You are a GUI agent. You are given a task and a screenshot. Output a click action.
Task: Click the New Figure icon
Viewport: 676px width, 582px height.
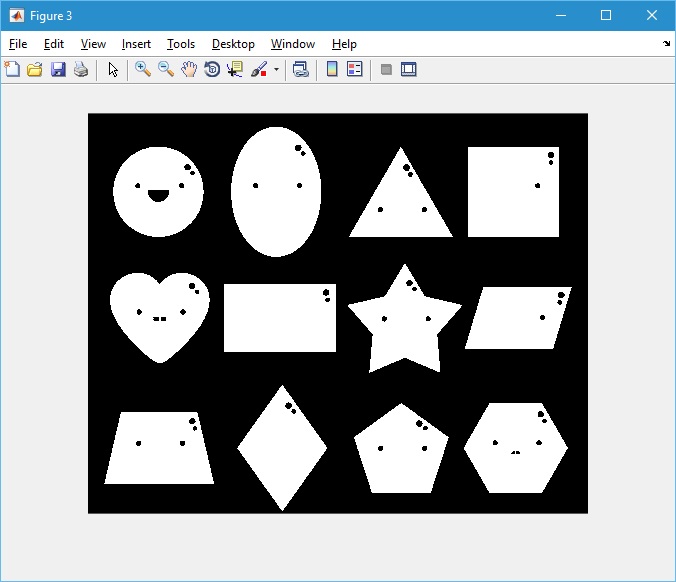coord(12,69)
